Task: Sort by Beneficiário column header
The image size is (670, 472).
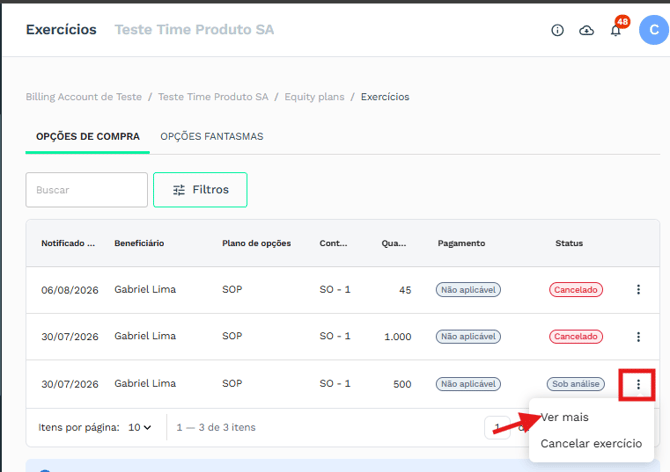Action: pyautogui.click(x=139, y=243)
